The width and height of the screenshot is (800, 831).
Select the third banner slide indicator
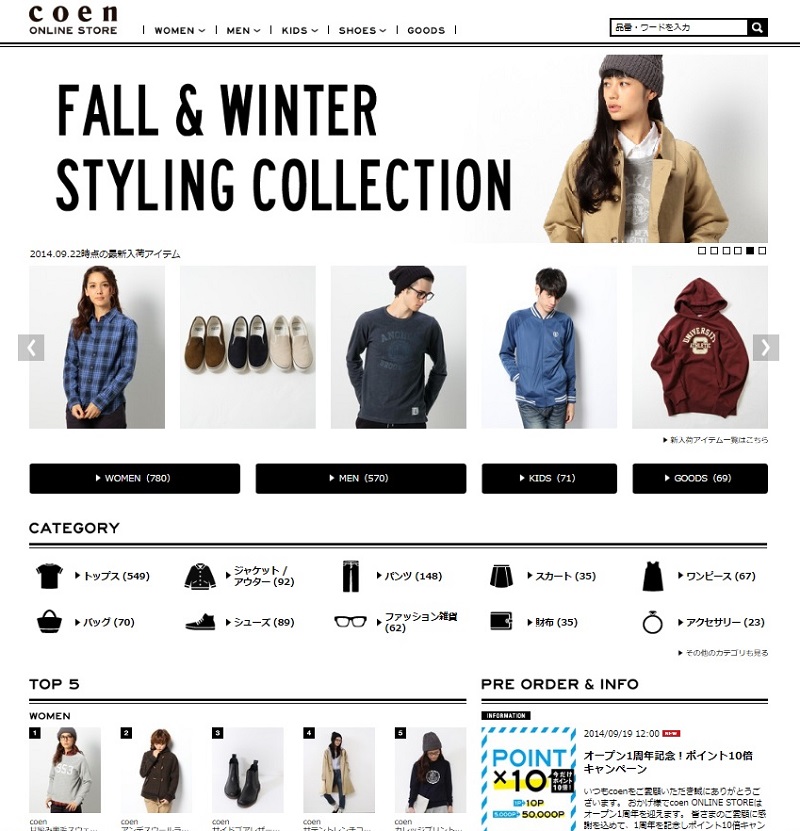tap(726, 251)
